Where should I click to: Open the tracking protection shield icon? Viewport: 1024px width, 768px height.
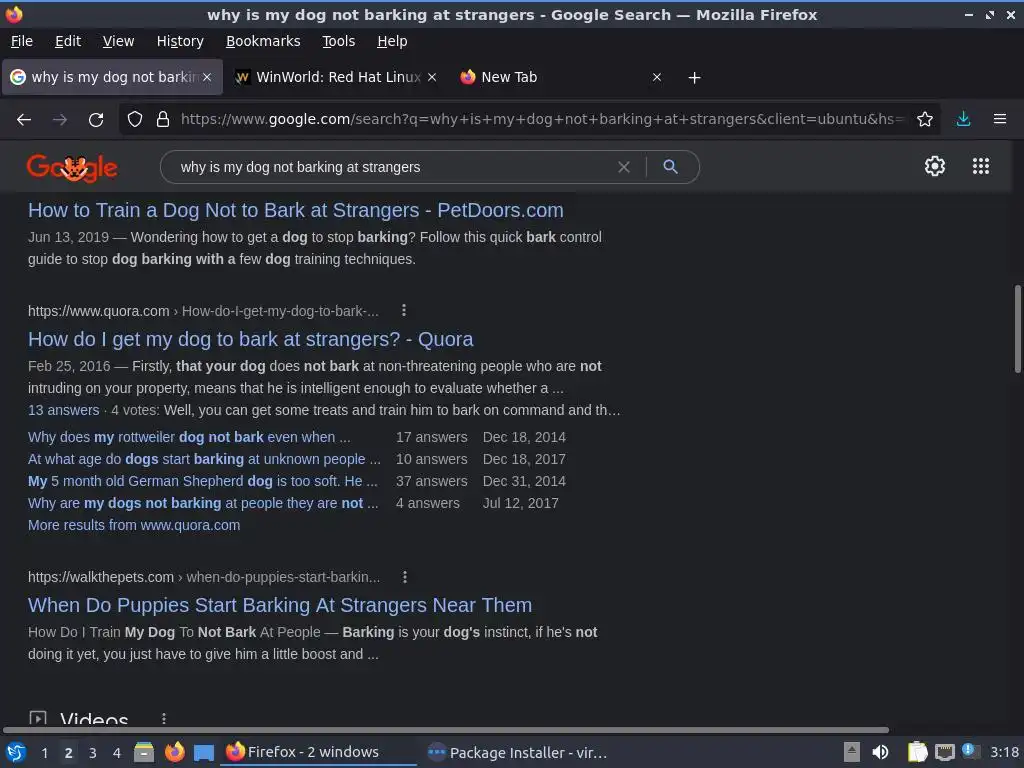point(135,119)
